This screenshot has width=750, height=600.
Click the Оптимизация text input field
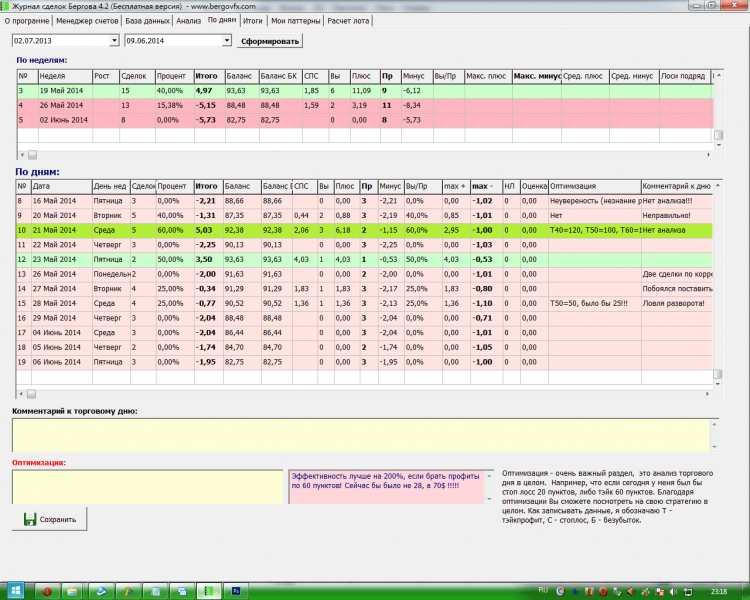tap(147, 486)
